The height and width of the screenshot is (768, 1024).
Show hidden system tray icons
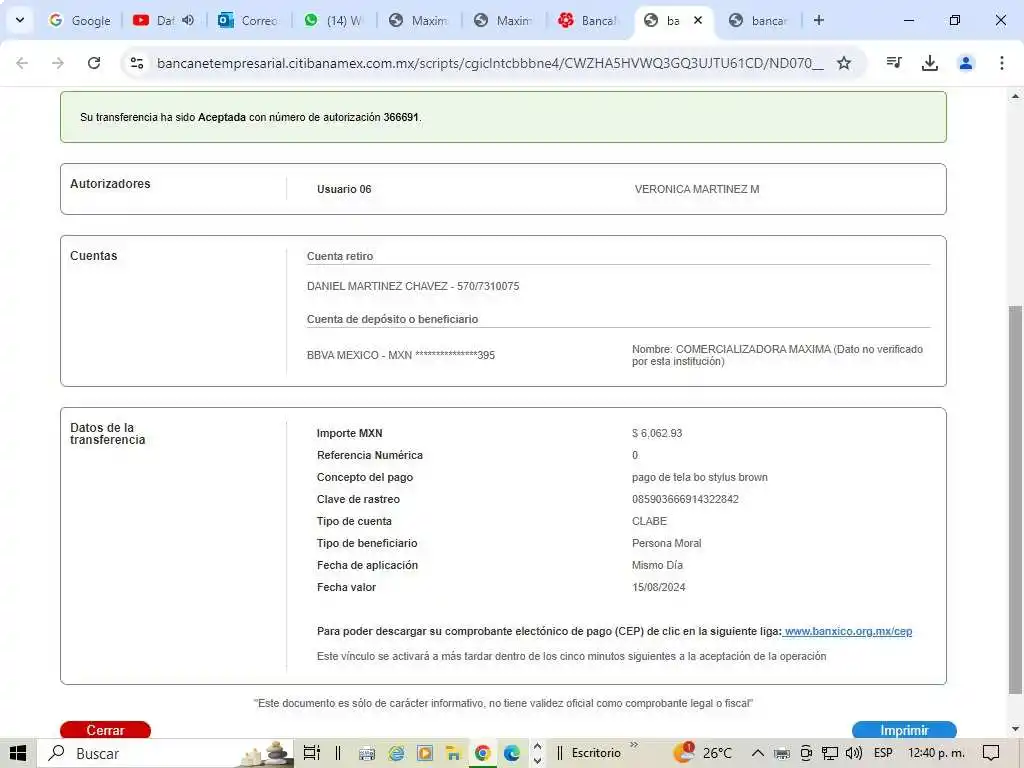[x=757, y=753]
